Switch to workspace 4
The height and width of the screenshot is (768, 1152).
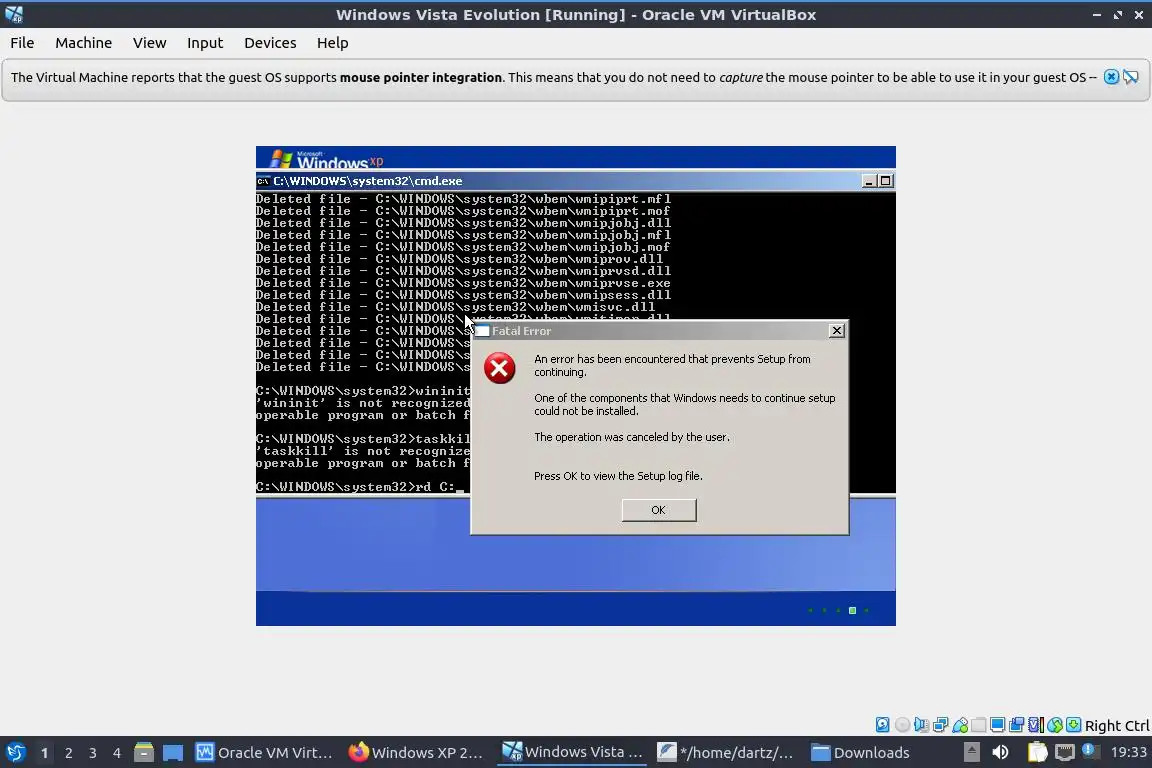click(x=117, y=753)
